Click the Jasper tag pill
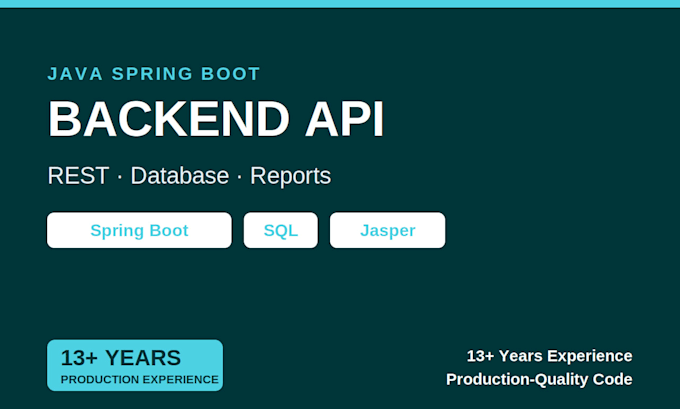This screenshot has height=409, width=680. [x=387, y=230]
